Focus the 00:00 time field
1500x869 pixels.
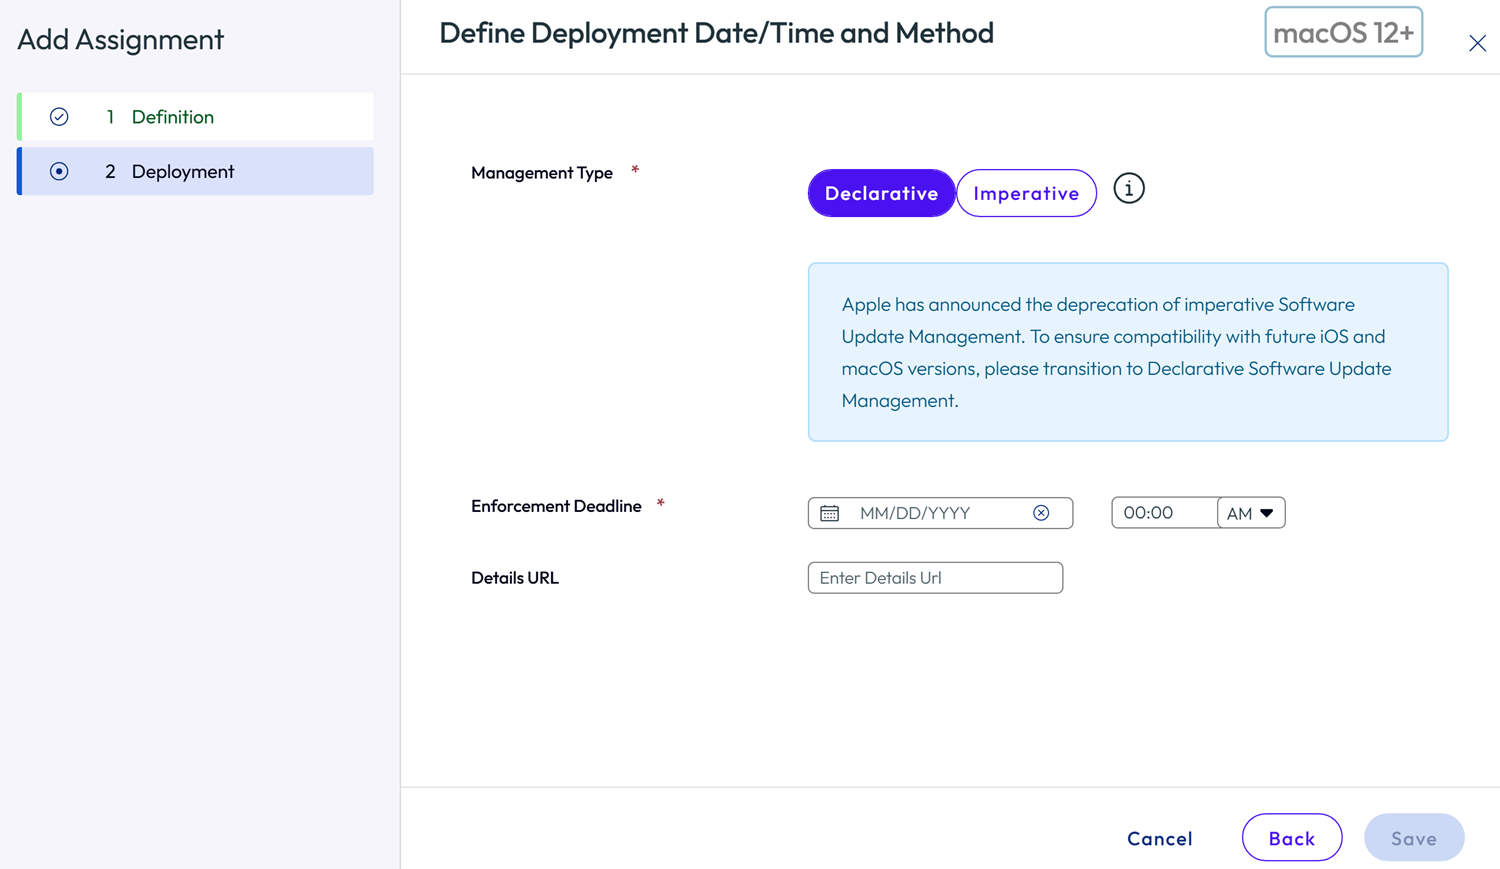coord(1164,513)
